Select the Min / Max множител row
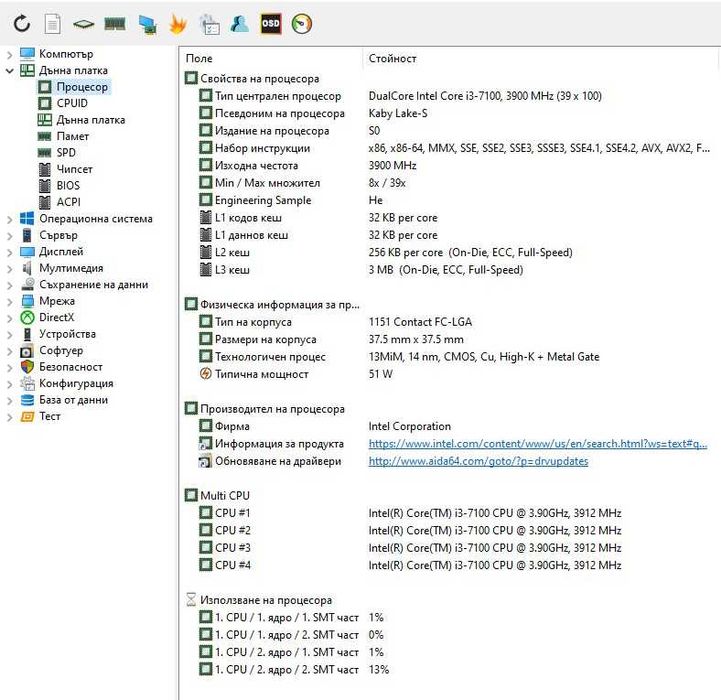 click(x=302, y=183)
